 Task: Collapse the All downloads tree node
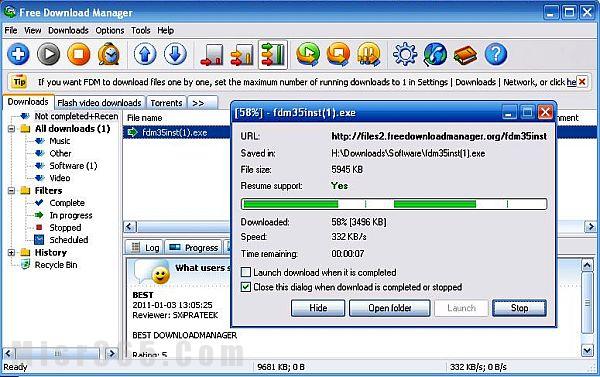pyautogui.click(x=11, y=129)
